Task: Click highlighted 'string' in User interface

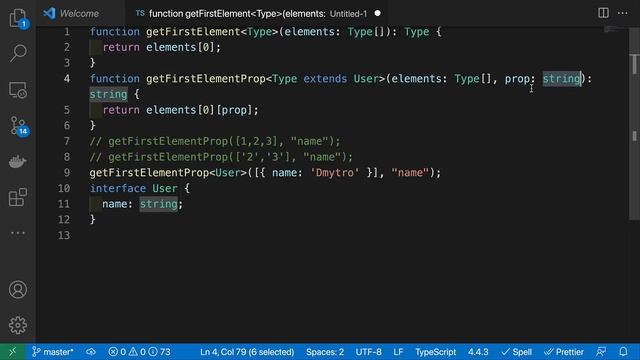Action: [x=158, y=204]
